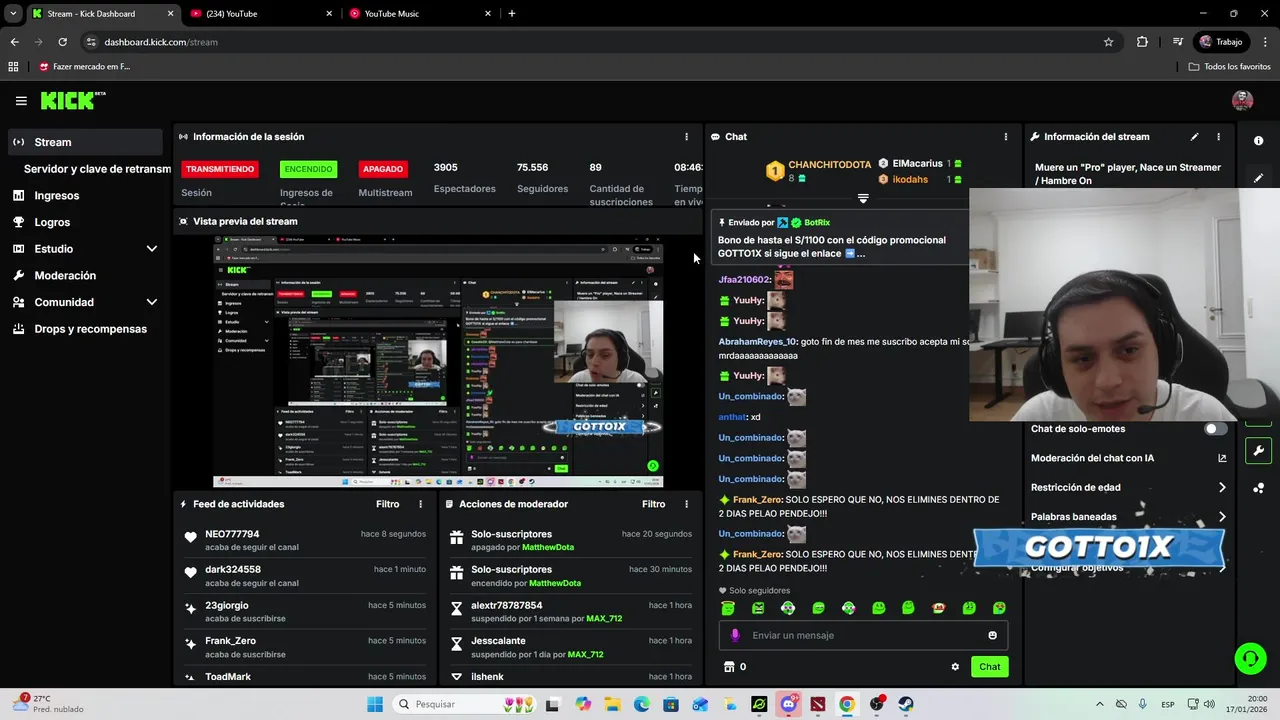Viewport: 1280px width, 720px height.
Task: Select Stream in the sidebar
Action: [85, 142]
